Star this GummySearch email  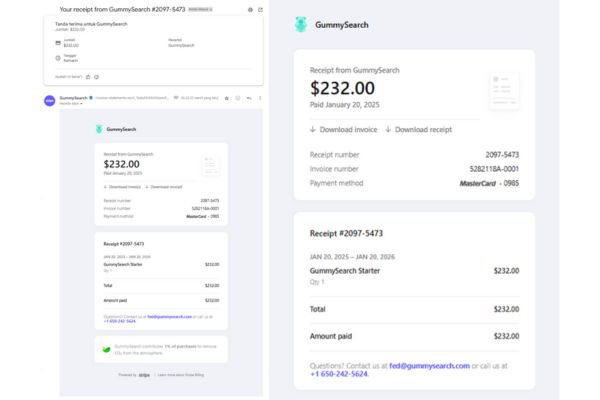(227, 98)
